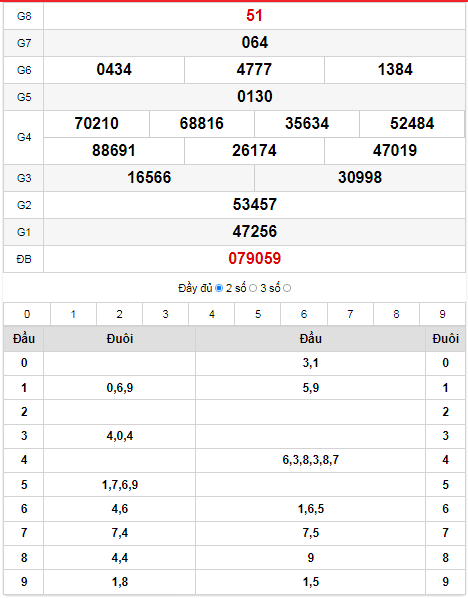
Task: Click the left 'Đầu' column header
Action: pyautogui.click(x=24, y=339)
